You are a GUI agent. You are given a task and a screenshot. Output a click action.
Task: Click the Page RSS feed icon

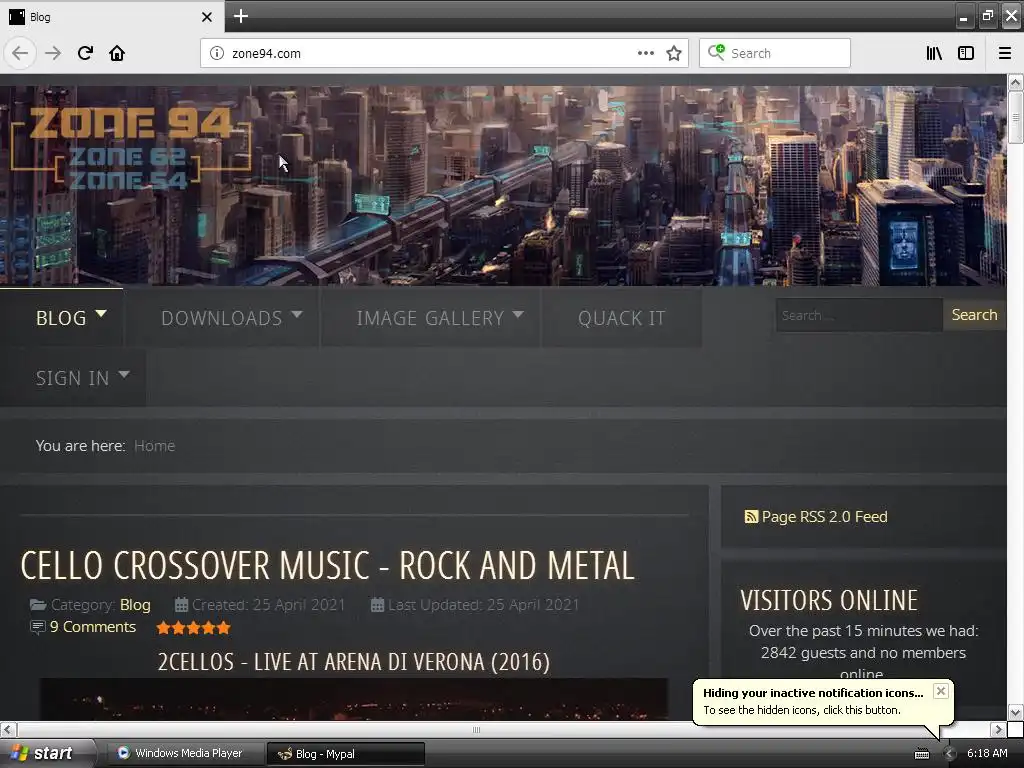[x=751, y=517]
